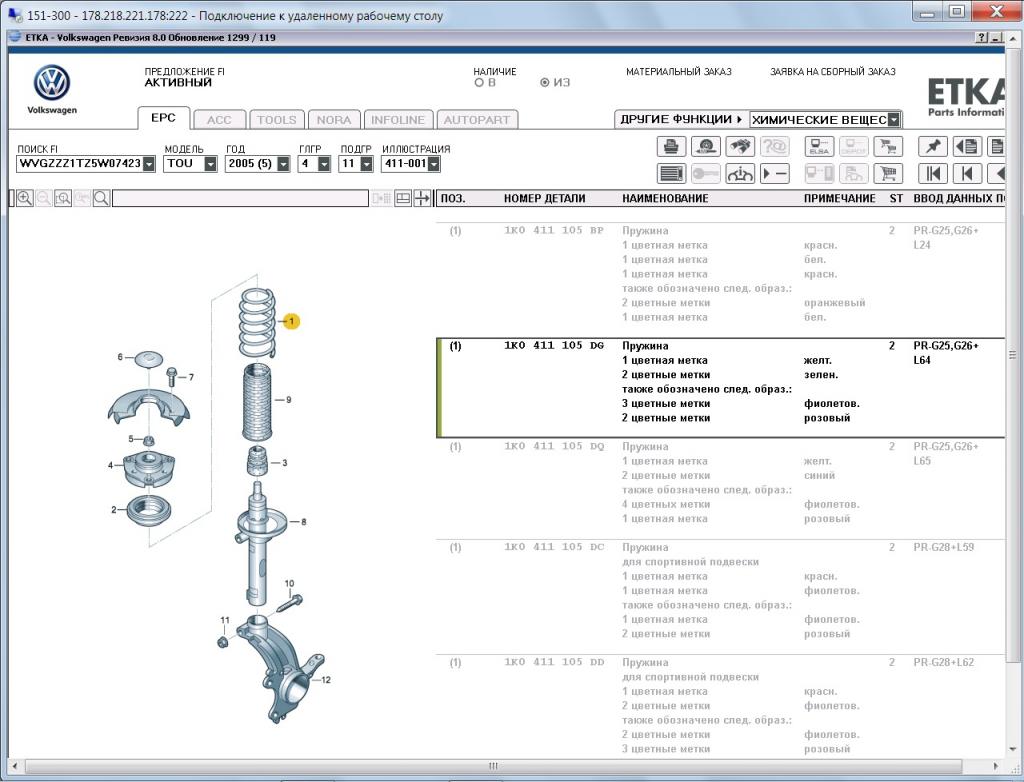Click the arrow-to-right panel expand icon
The image size is (1024, 782).
[x=422, y=198]
